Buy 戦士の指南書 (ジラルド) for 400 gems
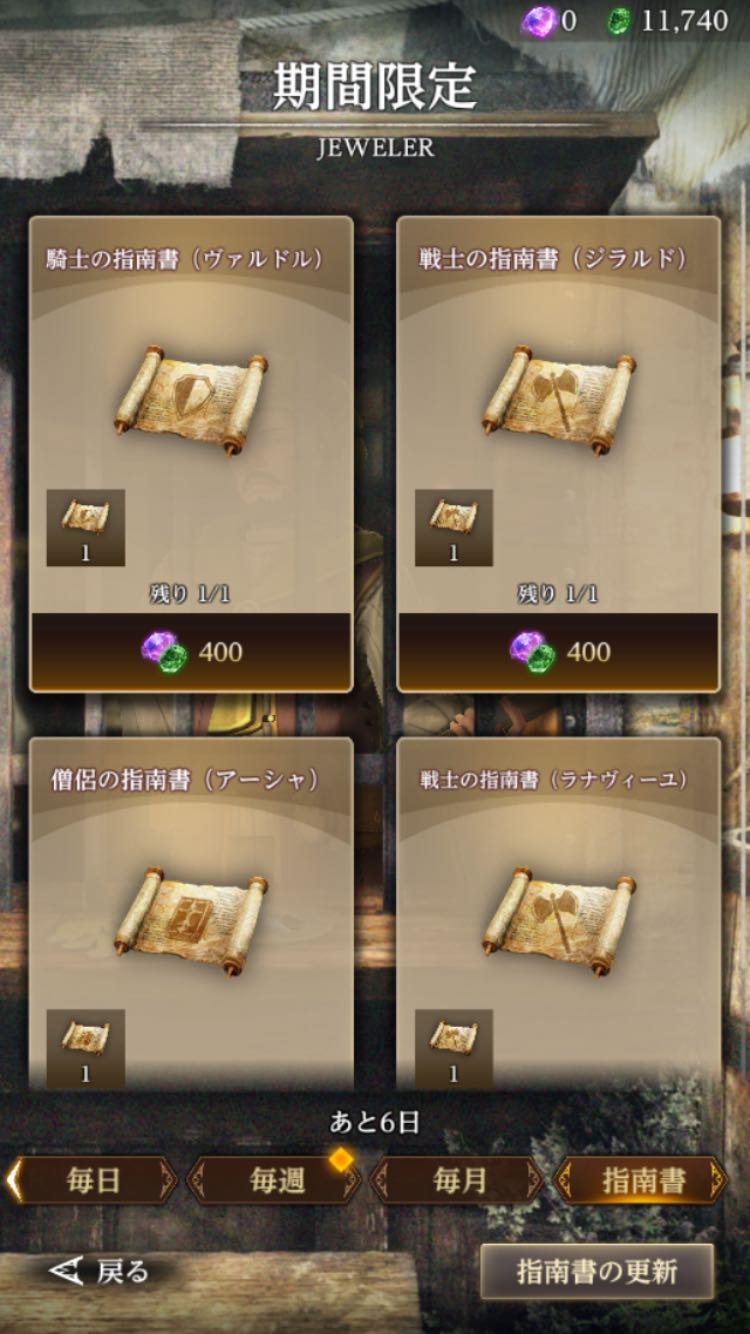The height and width of the screenshot is (1334, 750). pyautogui.click(x=559, y=651)
